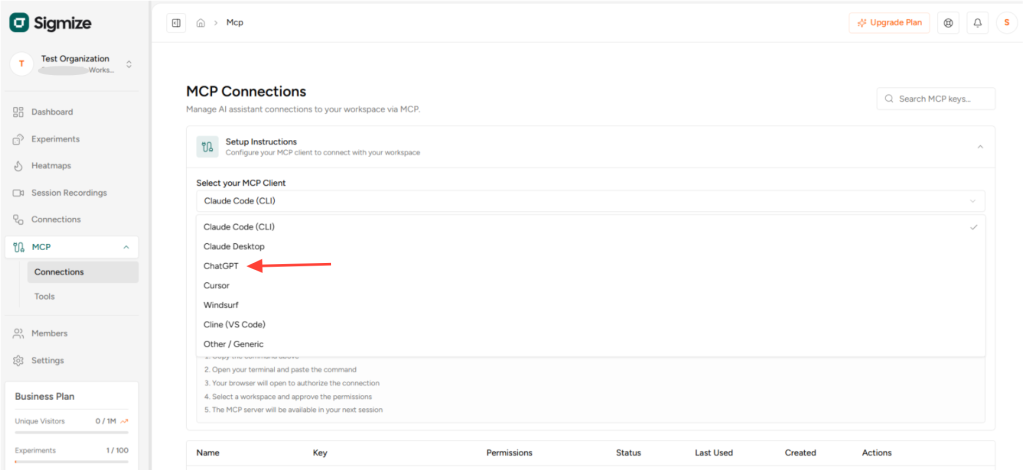The width and height of the screenshot is (1024, 470).
Task: Click the Test Organization avatar T
Action: coord(22,64)
